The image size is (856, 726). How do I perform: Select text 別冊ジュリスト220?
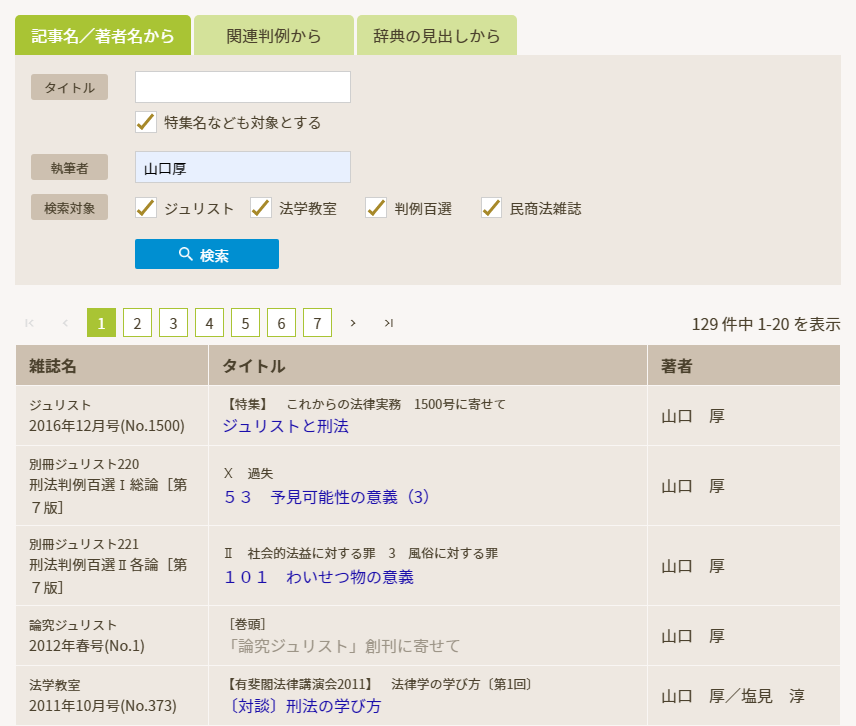click(84, 464)
